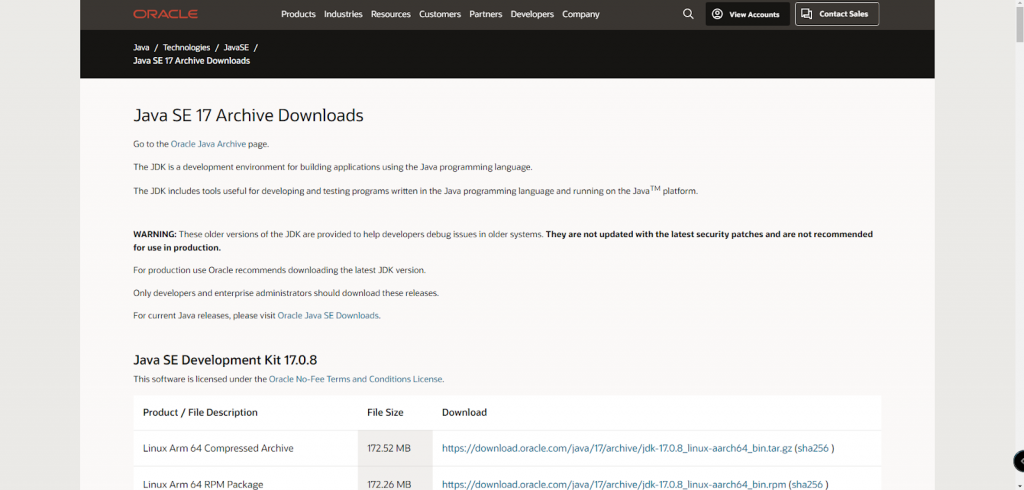Click the dark floating widget at right edge
The image size is (1024, 490).
pos(1018,461)
